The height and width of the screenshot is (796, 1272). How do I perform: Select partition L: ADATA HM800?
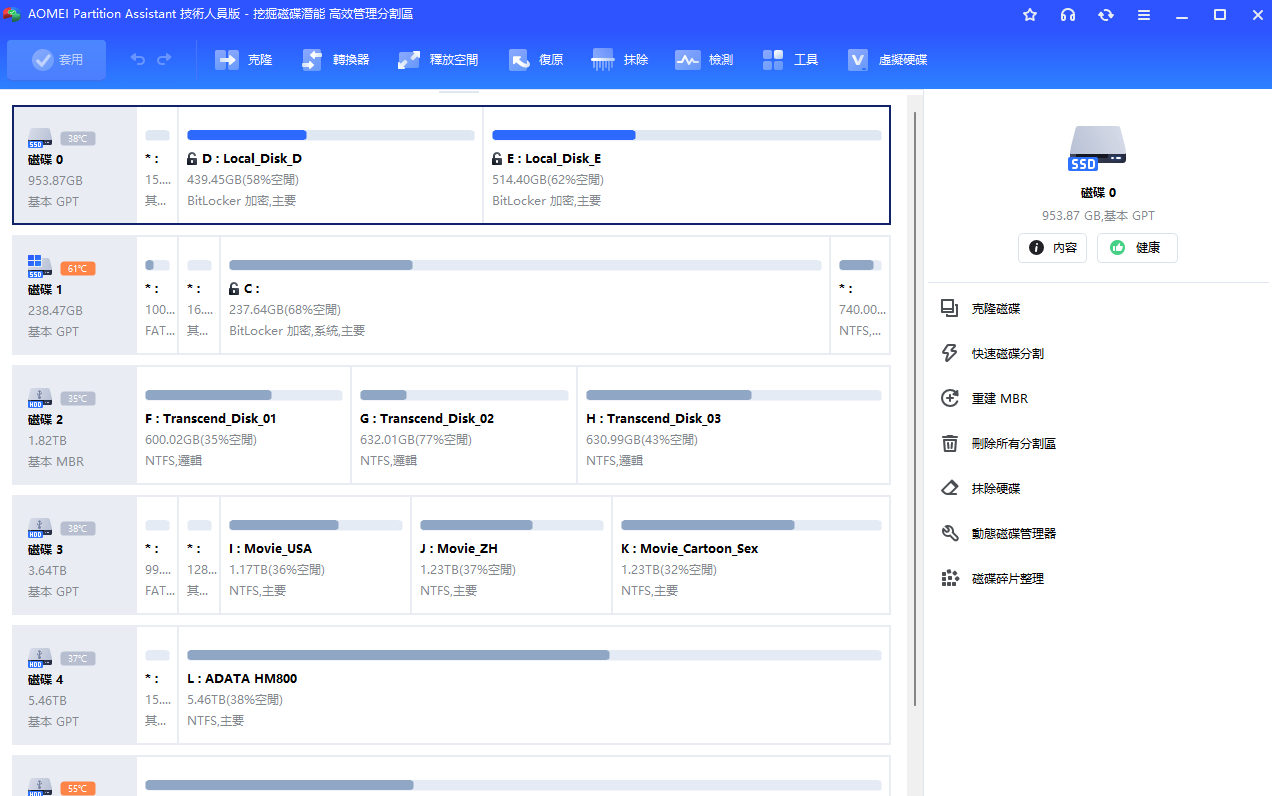click(x=534, y=685)
